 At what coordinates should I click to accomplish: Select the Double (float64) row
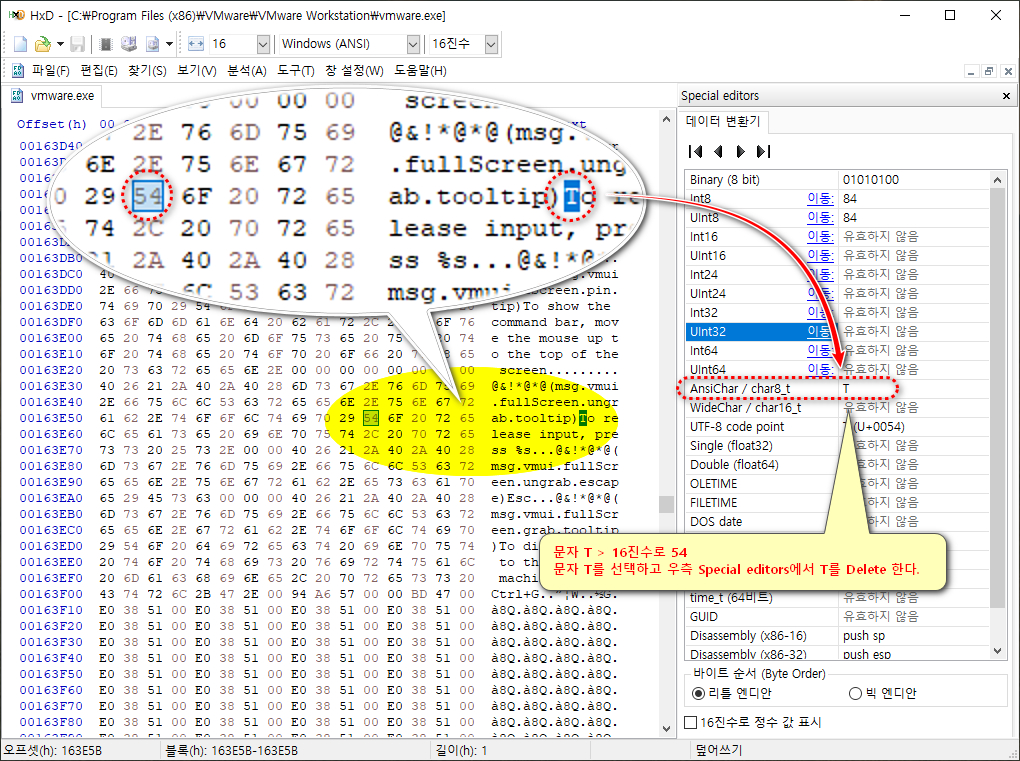(837, 464)
